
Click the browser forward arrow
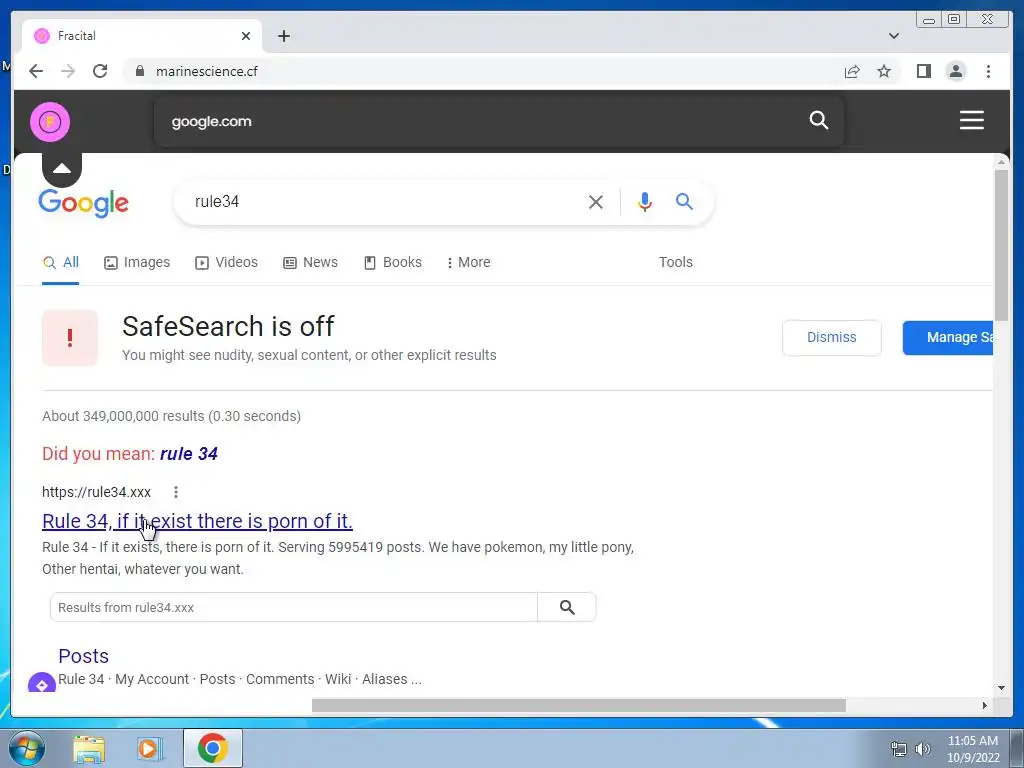point(68,71)
